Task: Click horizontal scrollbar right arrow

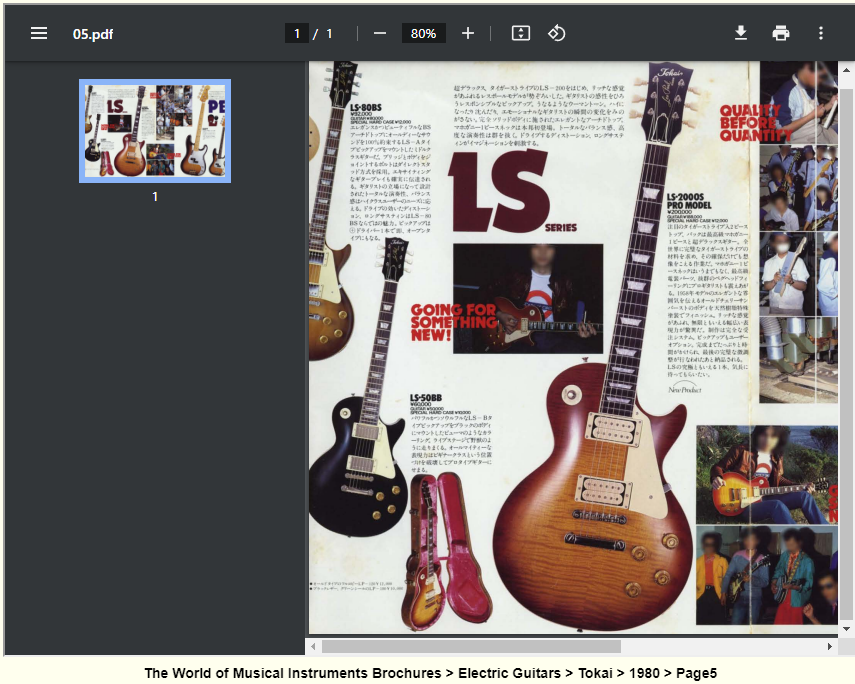Action: (x=829, y=646)
